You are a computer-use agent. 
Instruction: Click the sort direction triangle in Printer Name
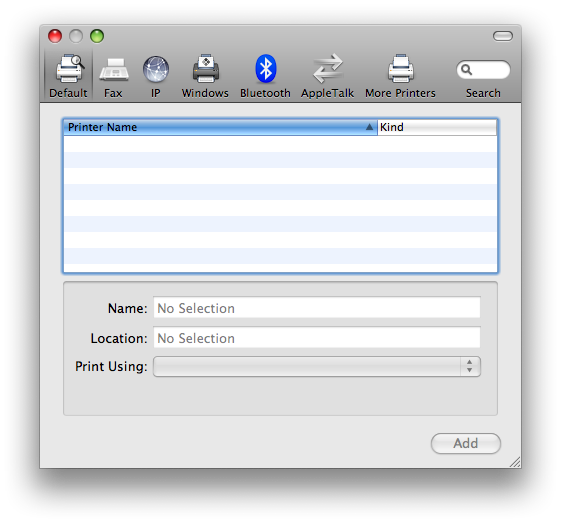[369, 127]
